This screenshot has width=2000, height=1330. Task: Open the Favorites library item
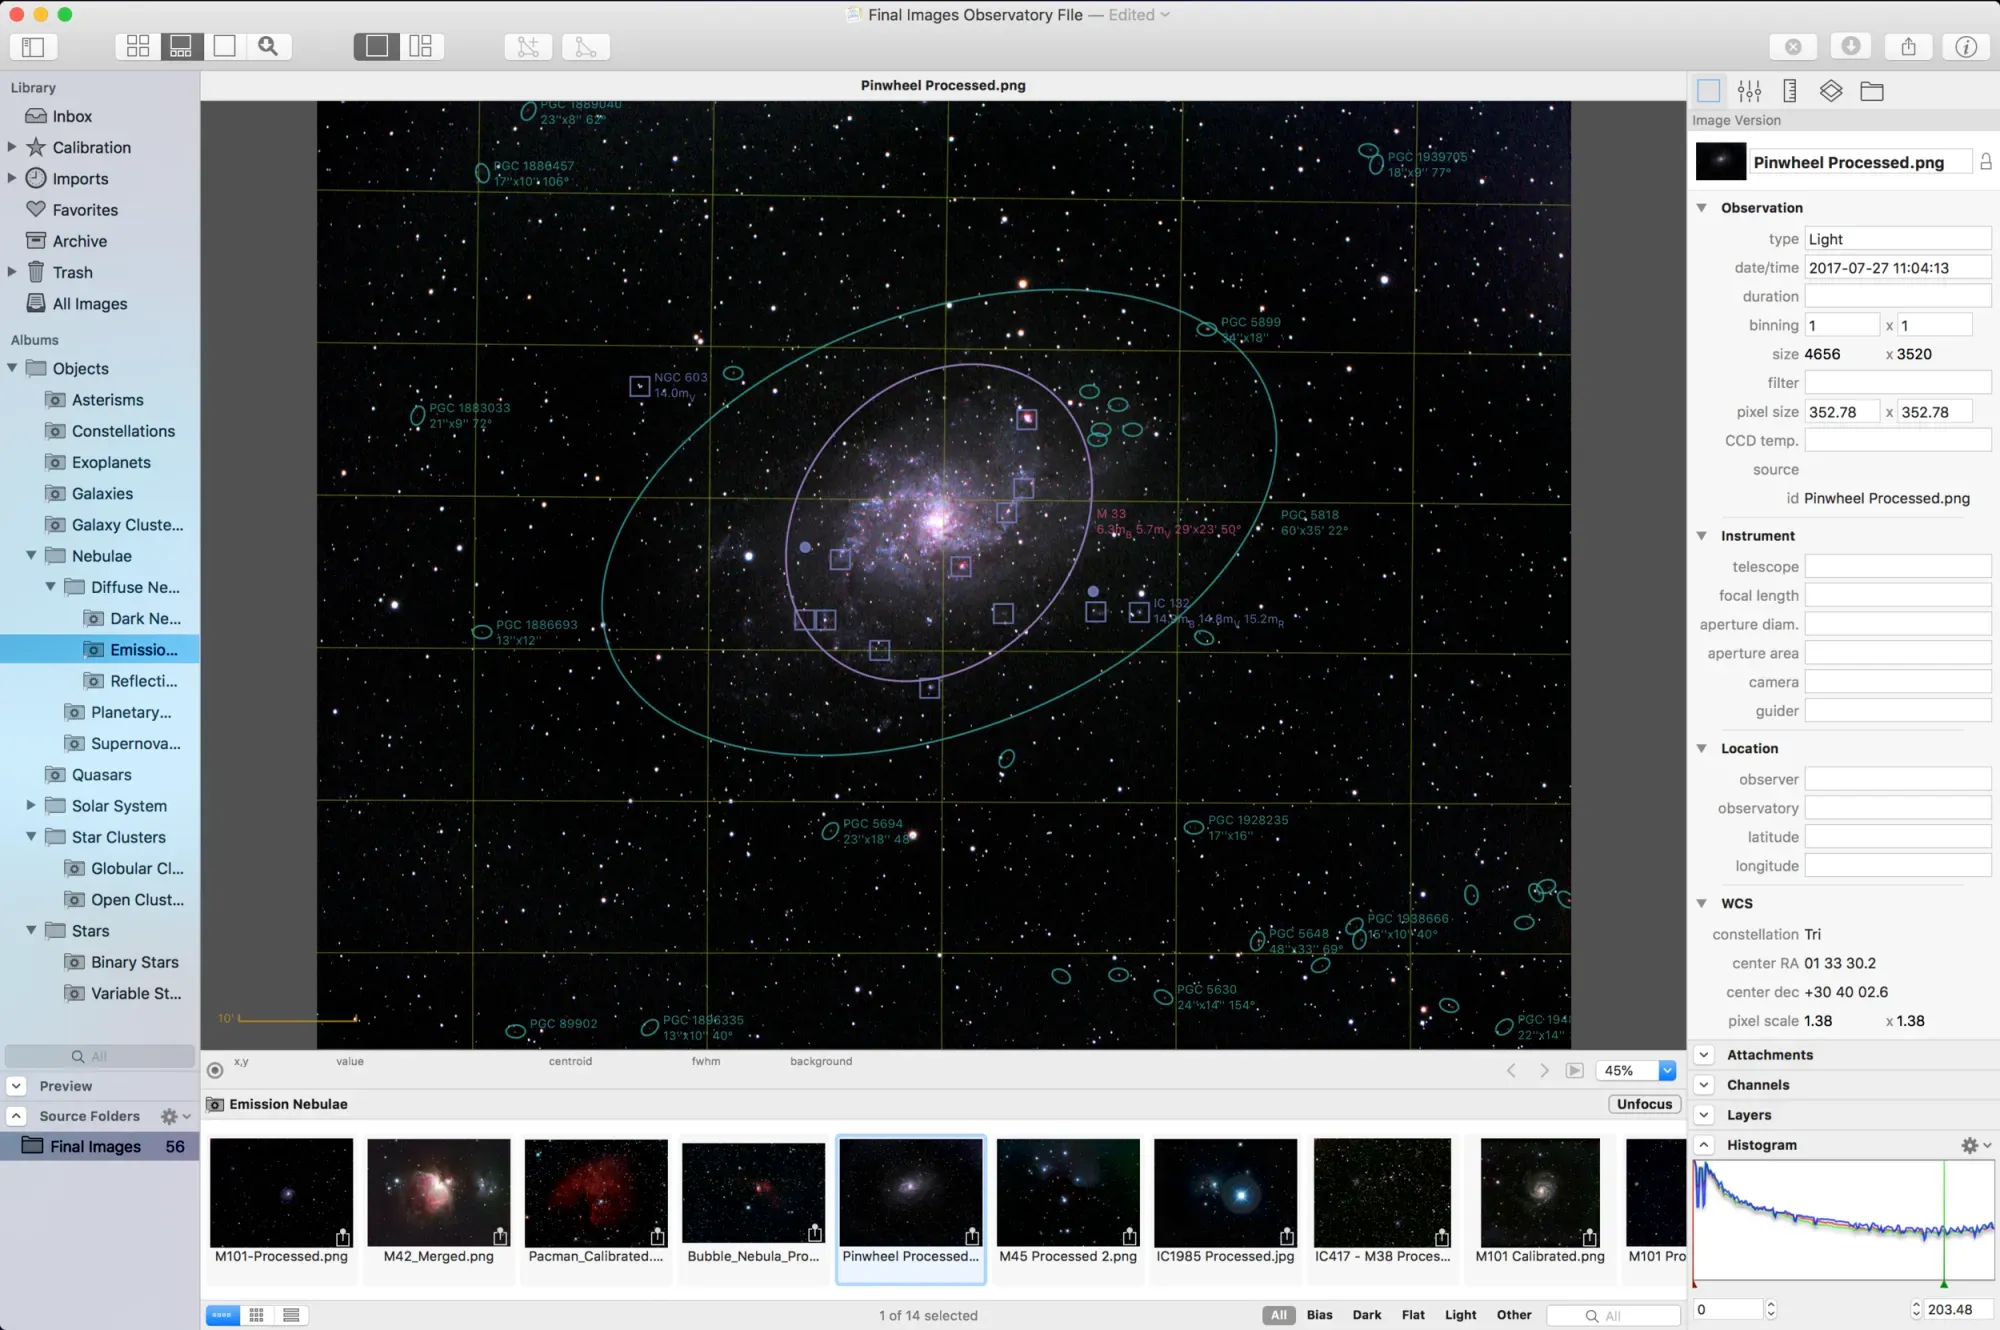85,210
